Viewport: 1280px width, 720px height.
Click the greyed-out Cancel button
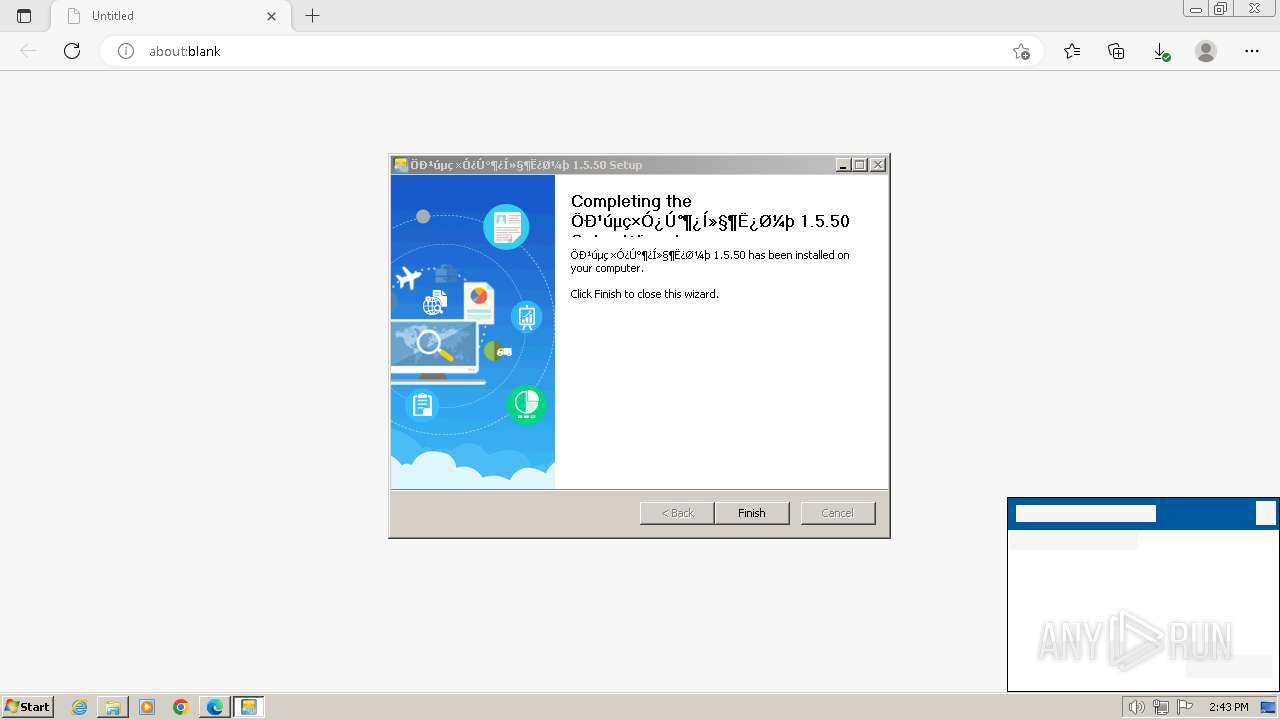pyautogui.click(x=838, y=513)
